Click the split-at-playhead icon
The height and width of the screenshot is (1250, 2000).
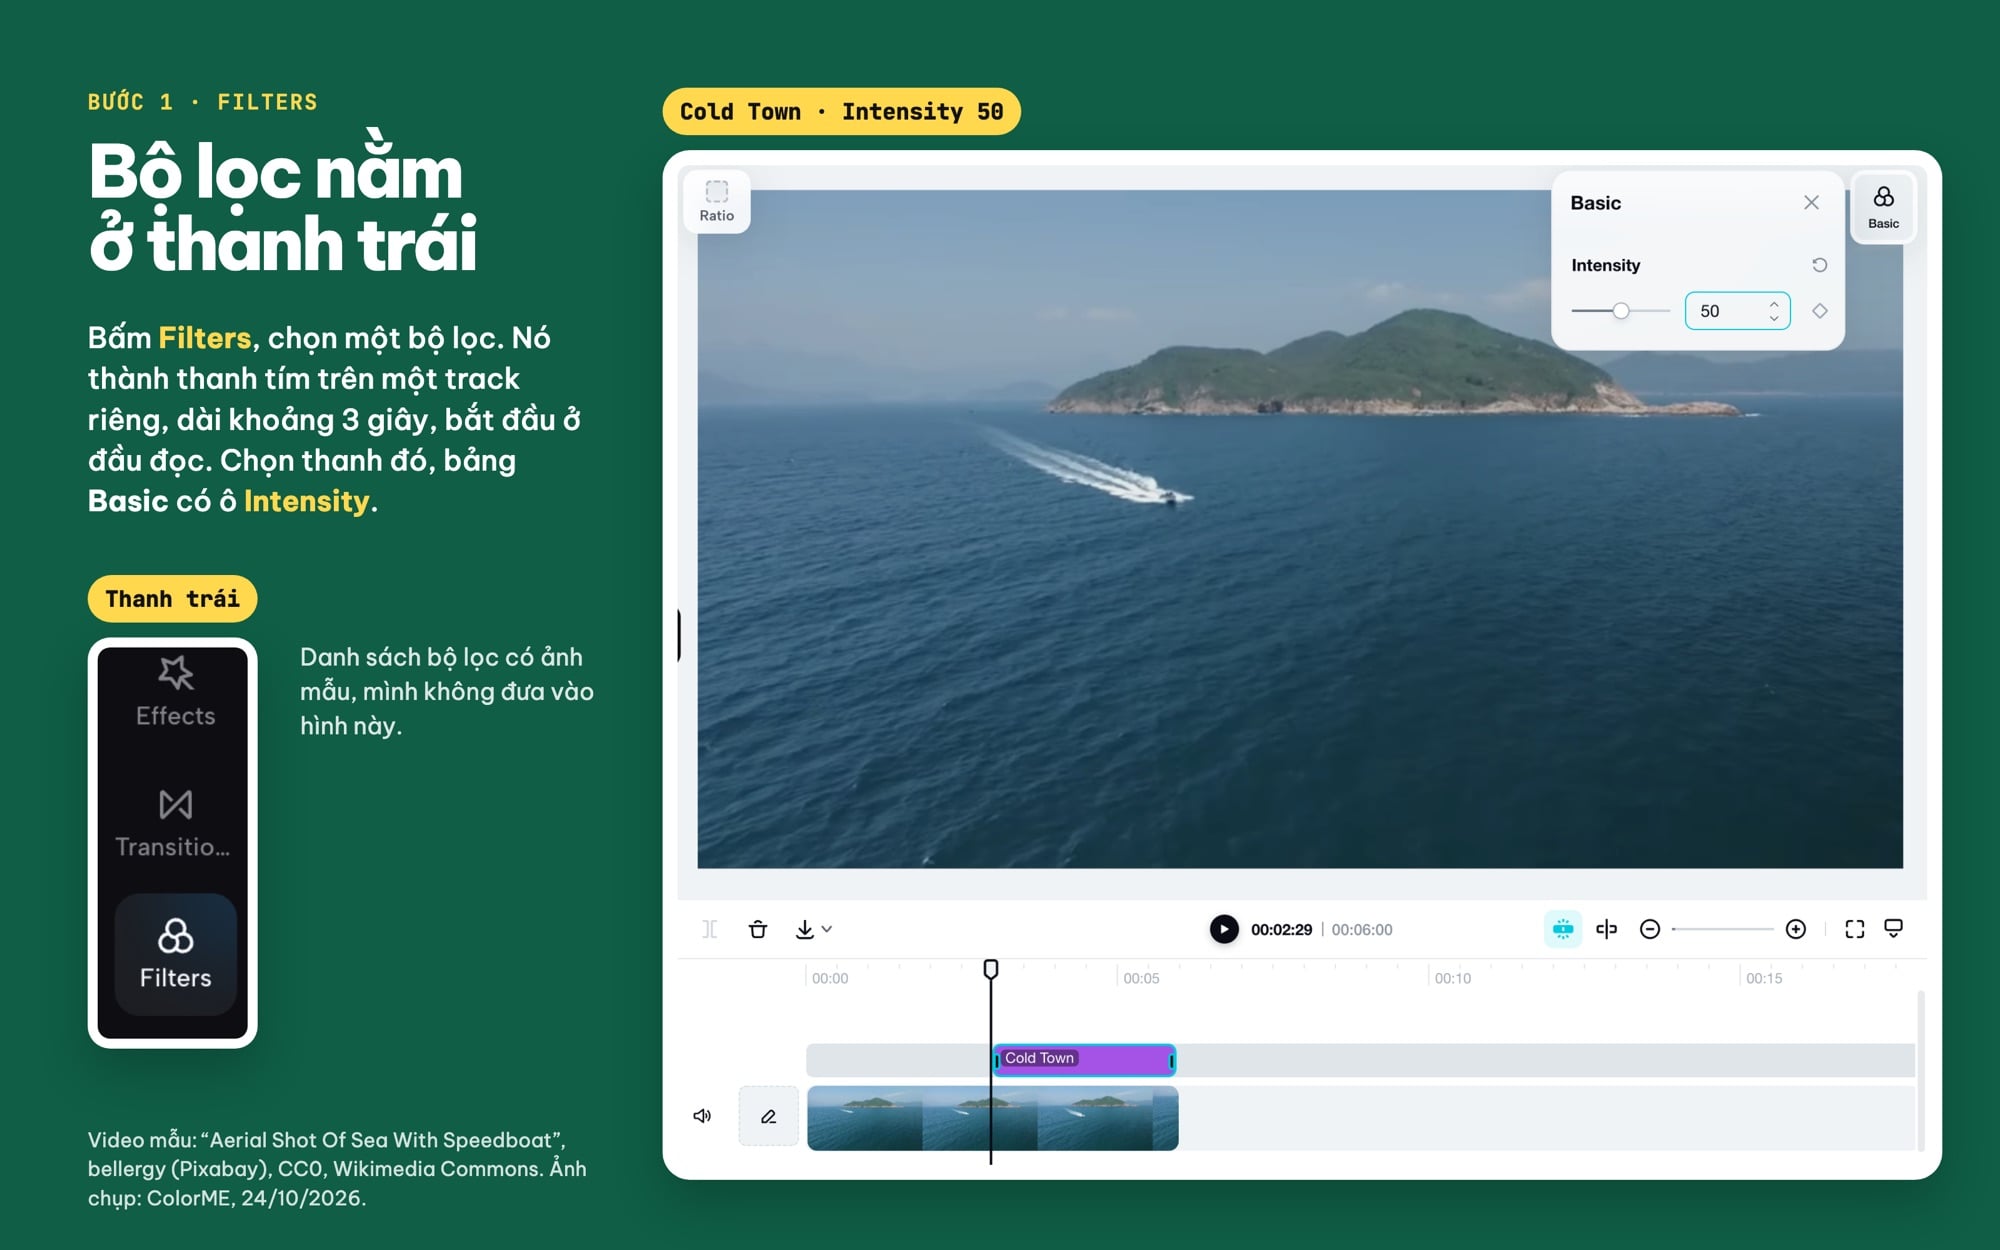point(1607,929)
